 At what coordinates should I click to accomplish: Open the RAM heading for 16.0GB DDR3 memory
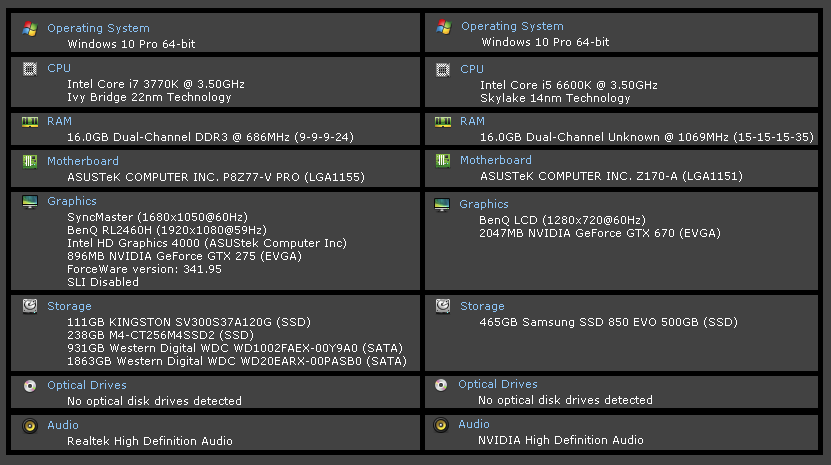click(x=59, y=121)
